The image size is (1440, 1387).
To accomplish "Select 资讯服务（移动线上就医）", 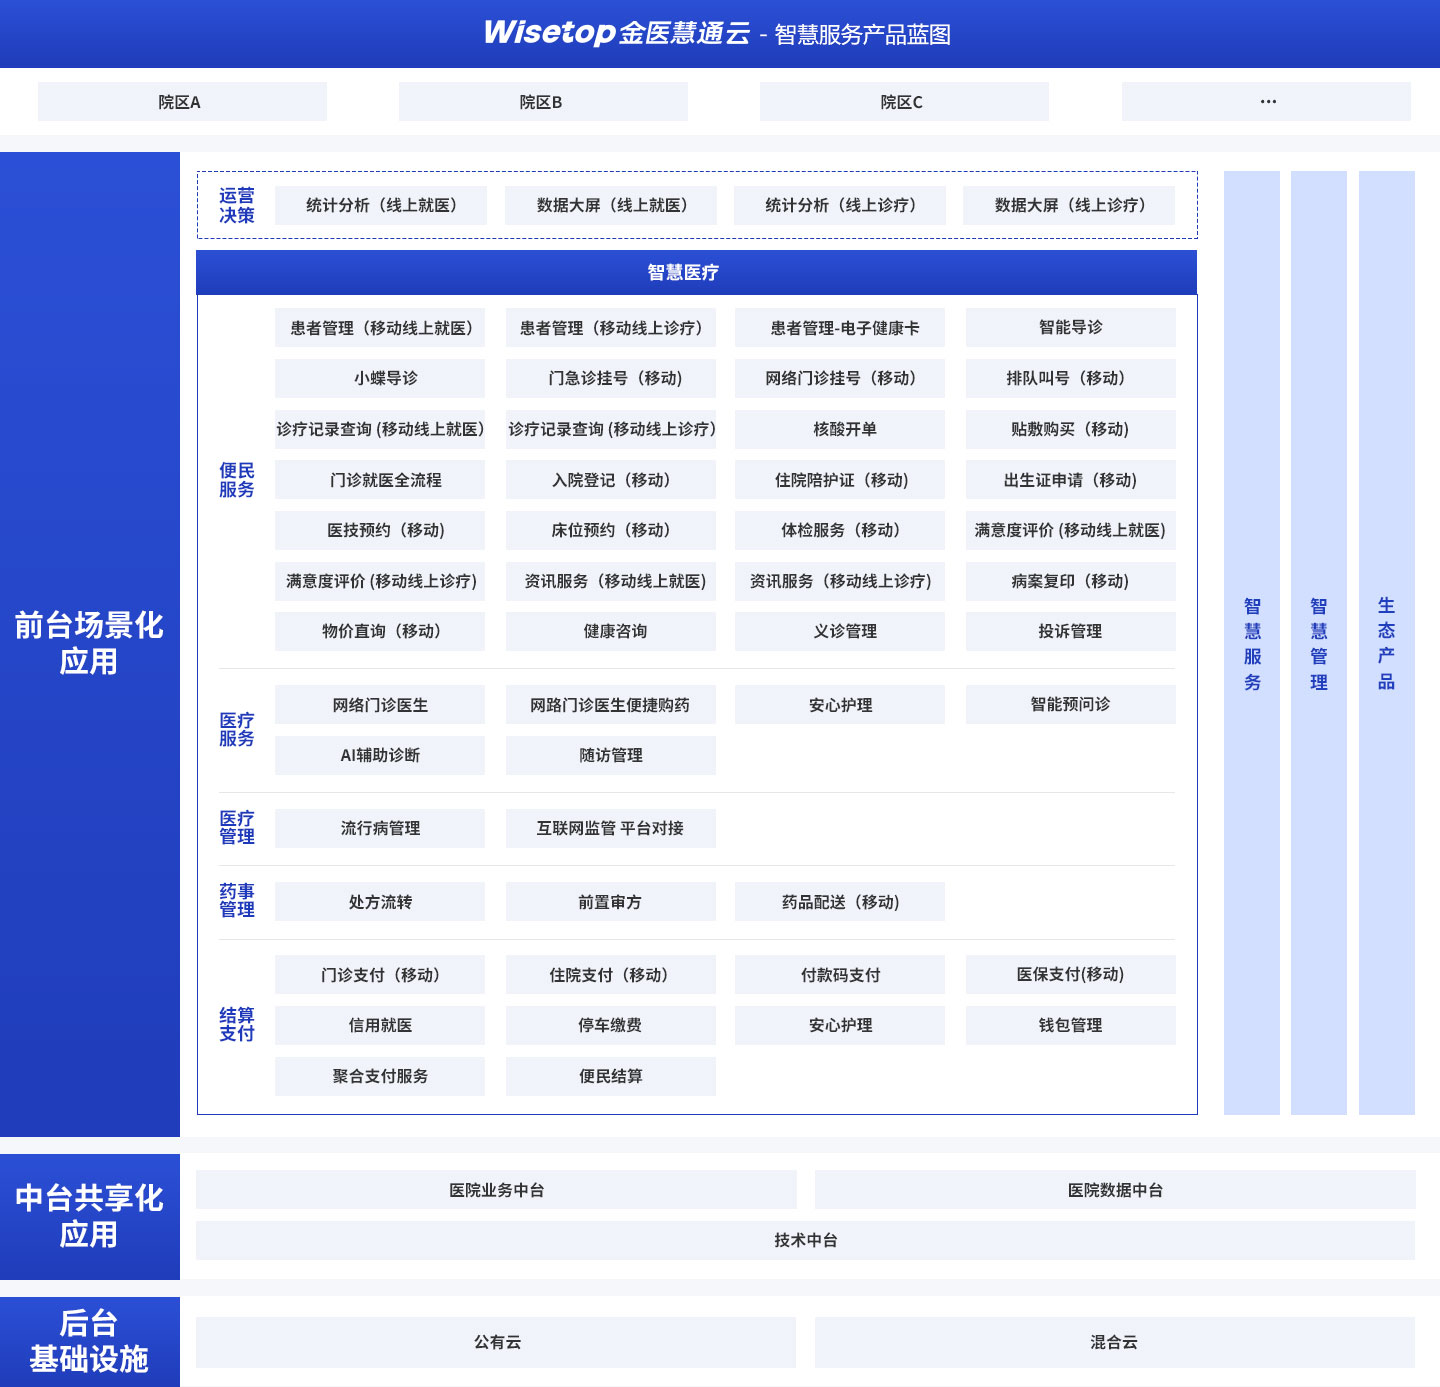I will click(x=611, y=581).
